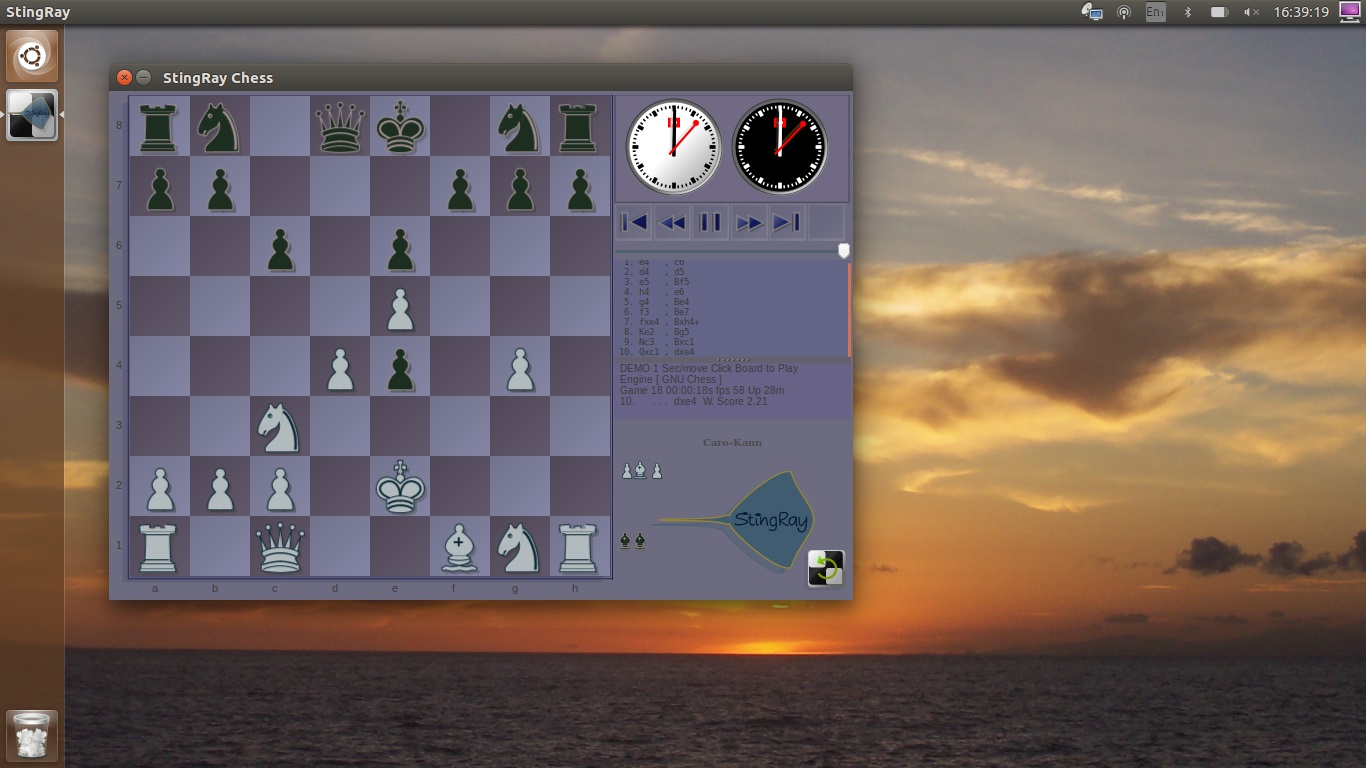The height and width of the screenshot is (768, 1366).
Task: Open the muted sound indicator menu
Action: (x=1251, y=12)
